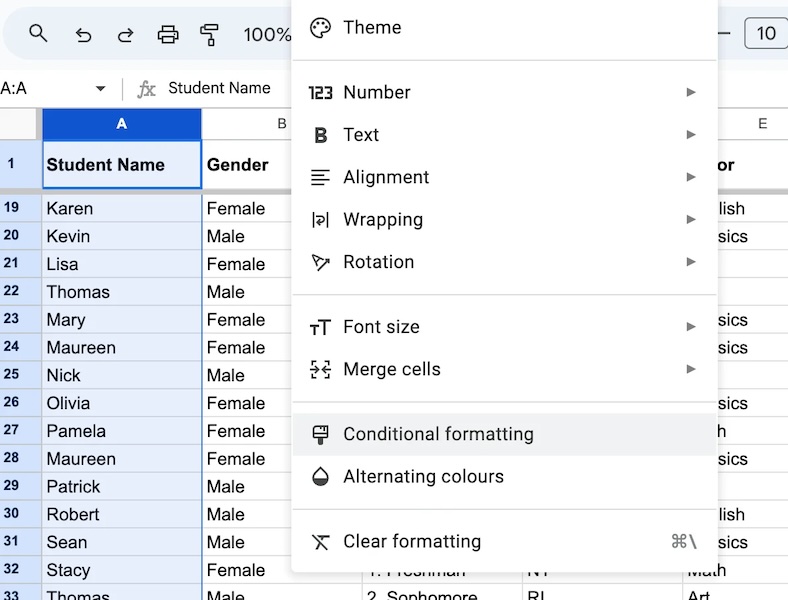The image size is (788, 600).
Task: Select the cell containing Patrick
Action: click(x=122, y=486)
